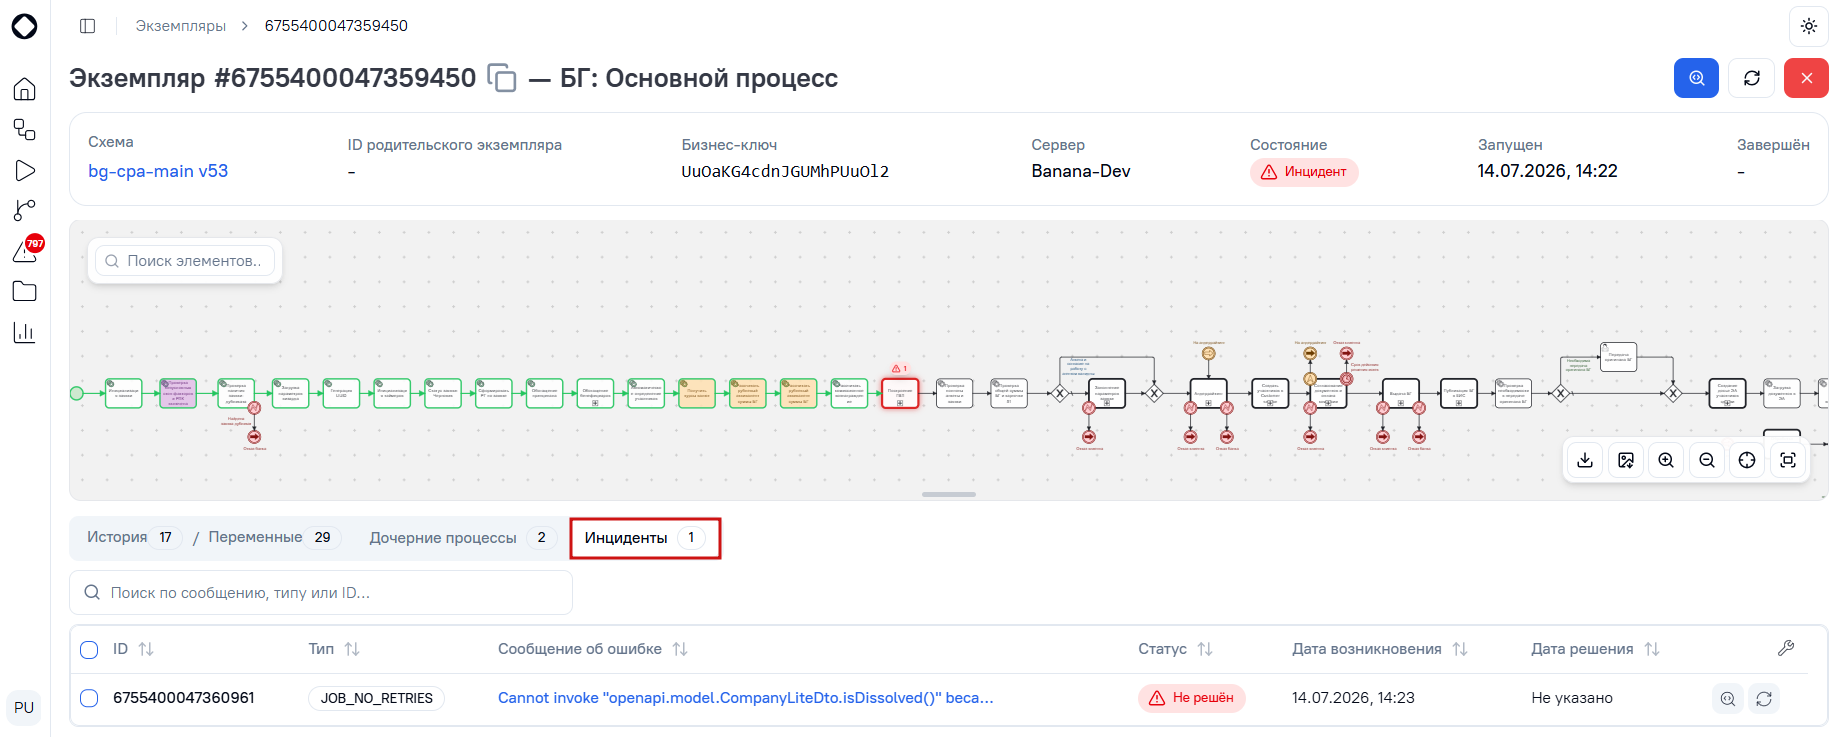Click the occurrence date 14.07.2026, 14:23
The image size is (1840, 737).
(1353, 698)
